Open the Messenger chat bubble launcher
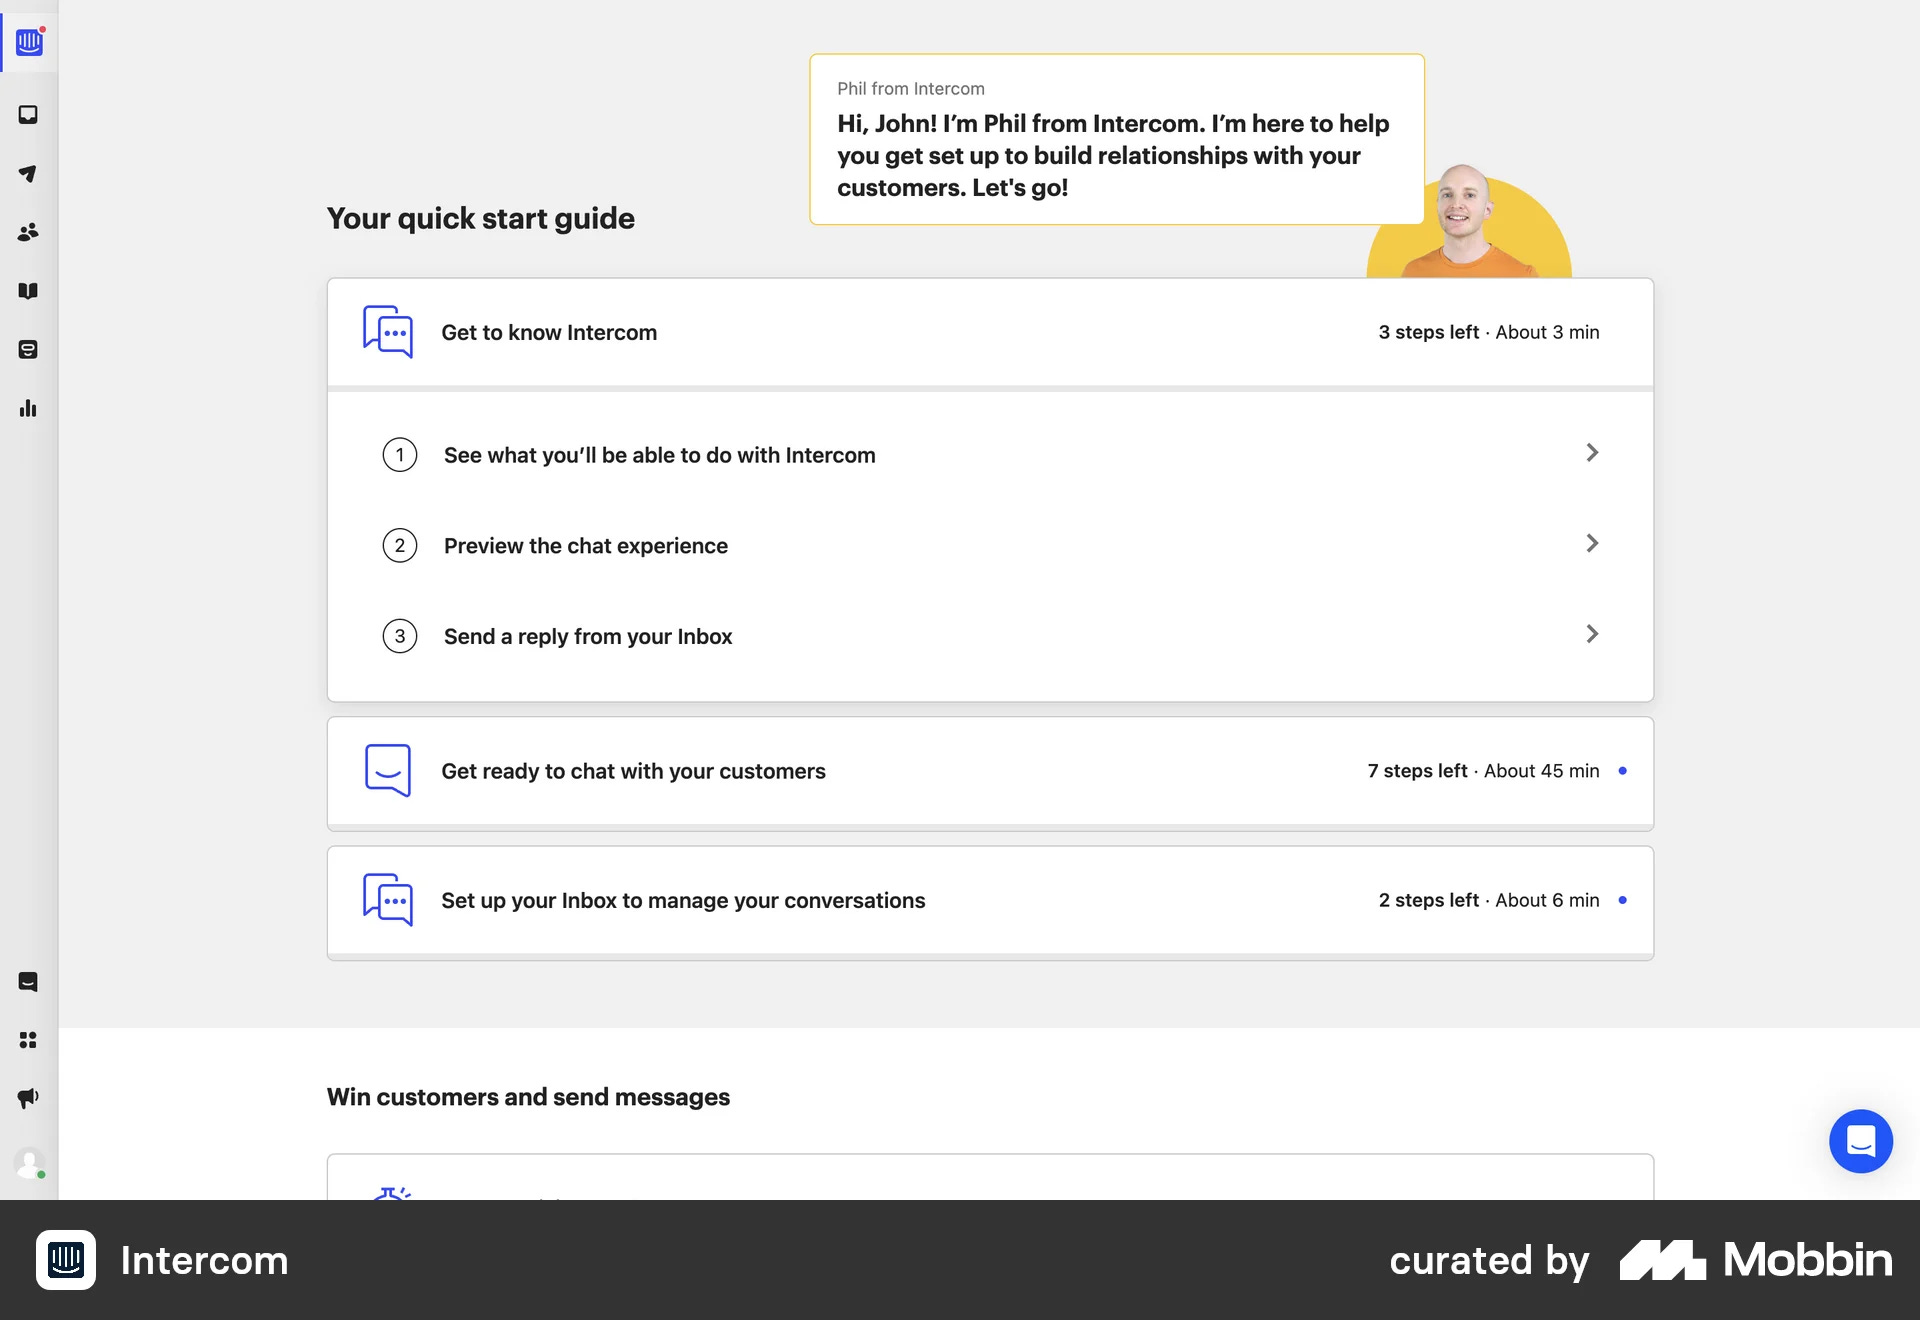This screenshot has height=1320, width=1920. (1860, 1141)
